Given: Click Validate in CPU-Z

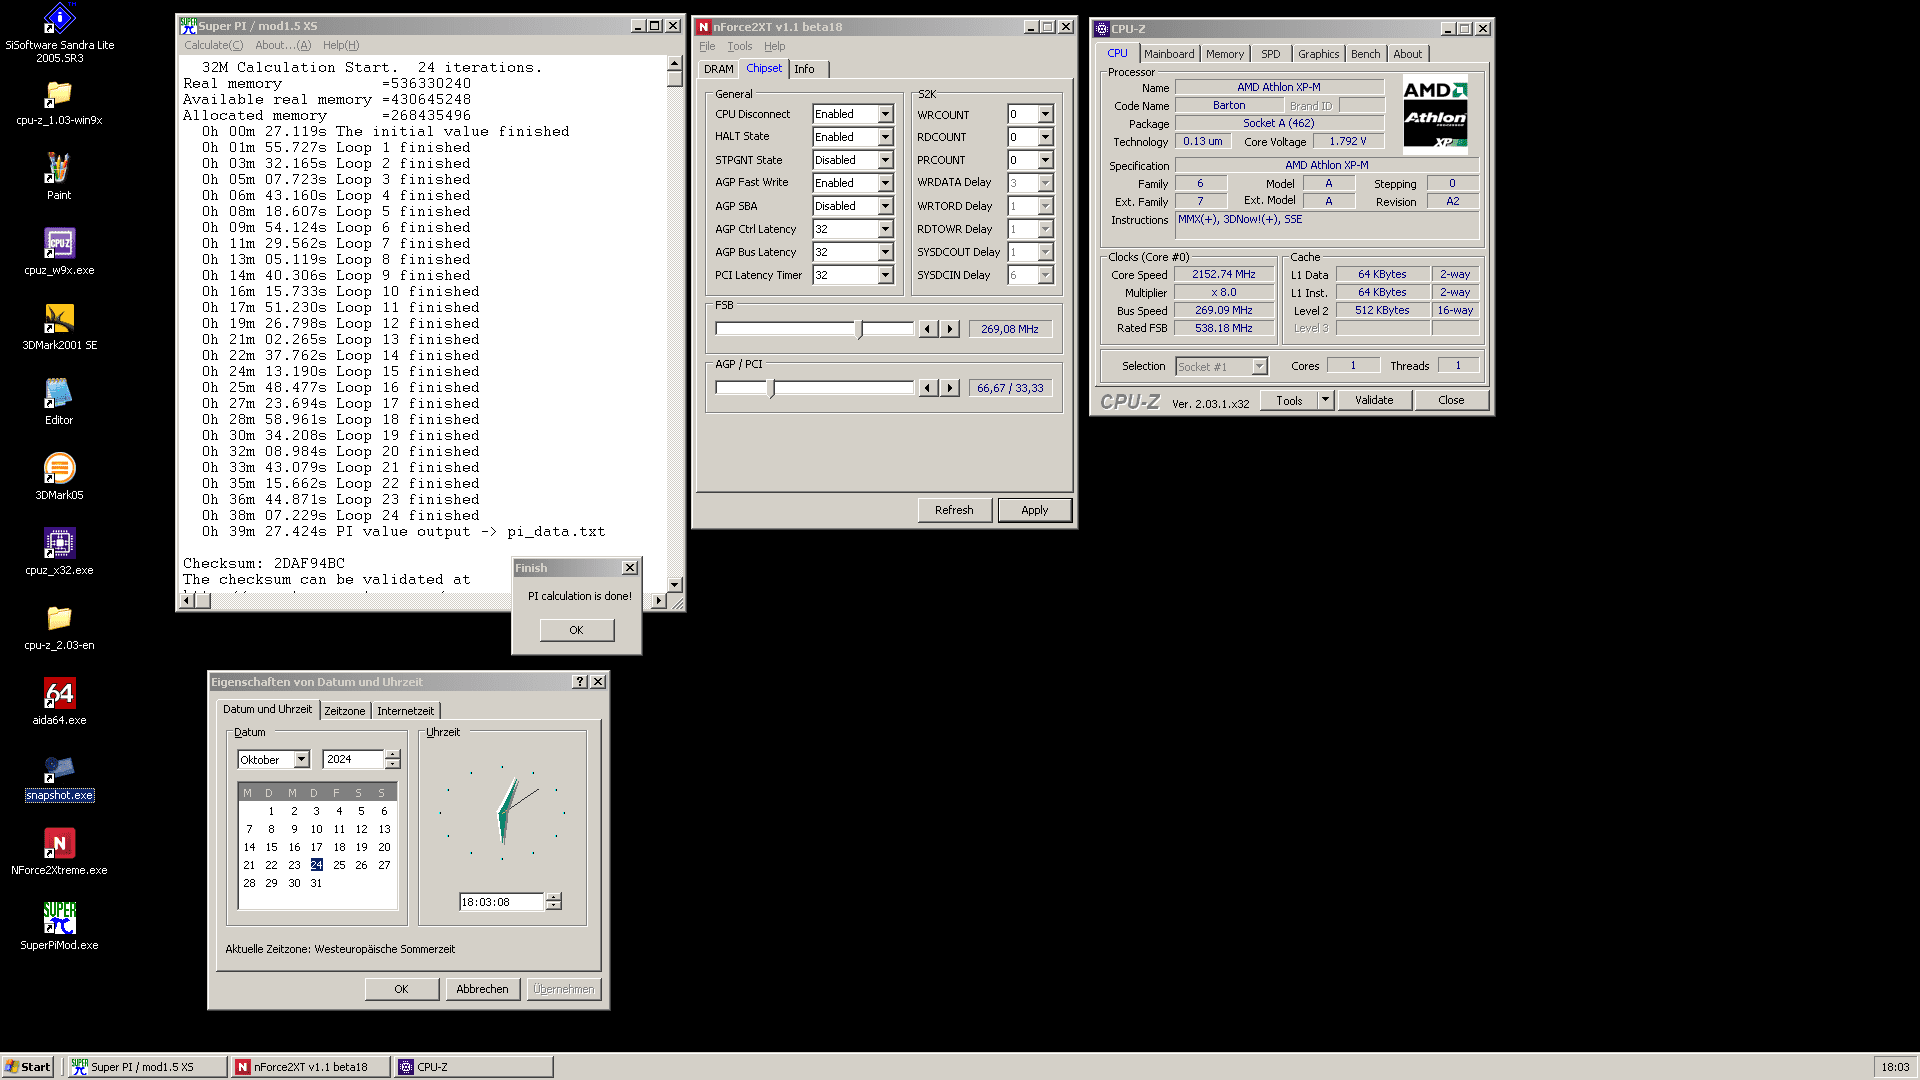Looking at the screenshot, I should click(x=1374, y=400).
